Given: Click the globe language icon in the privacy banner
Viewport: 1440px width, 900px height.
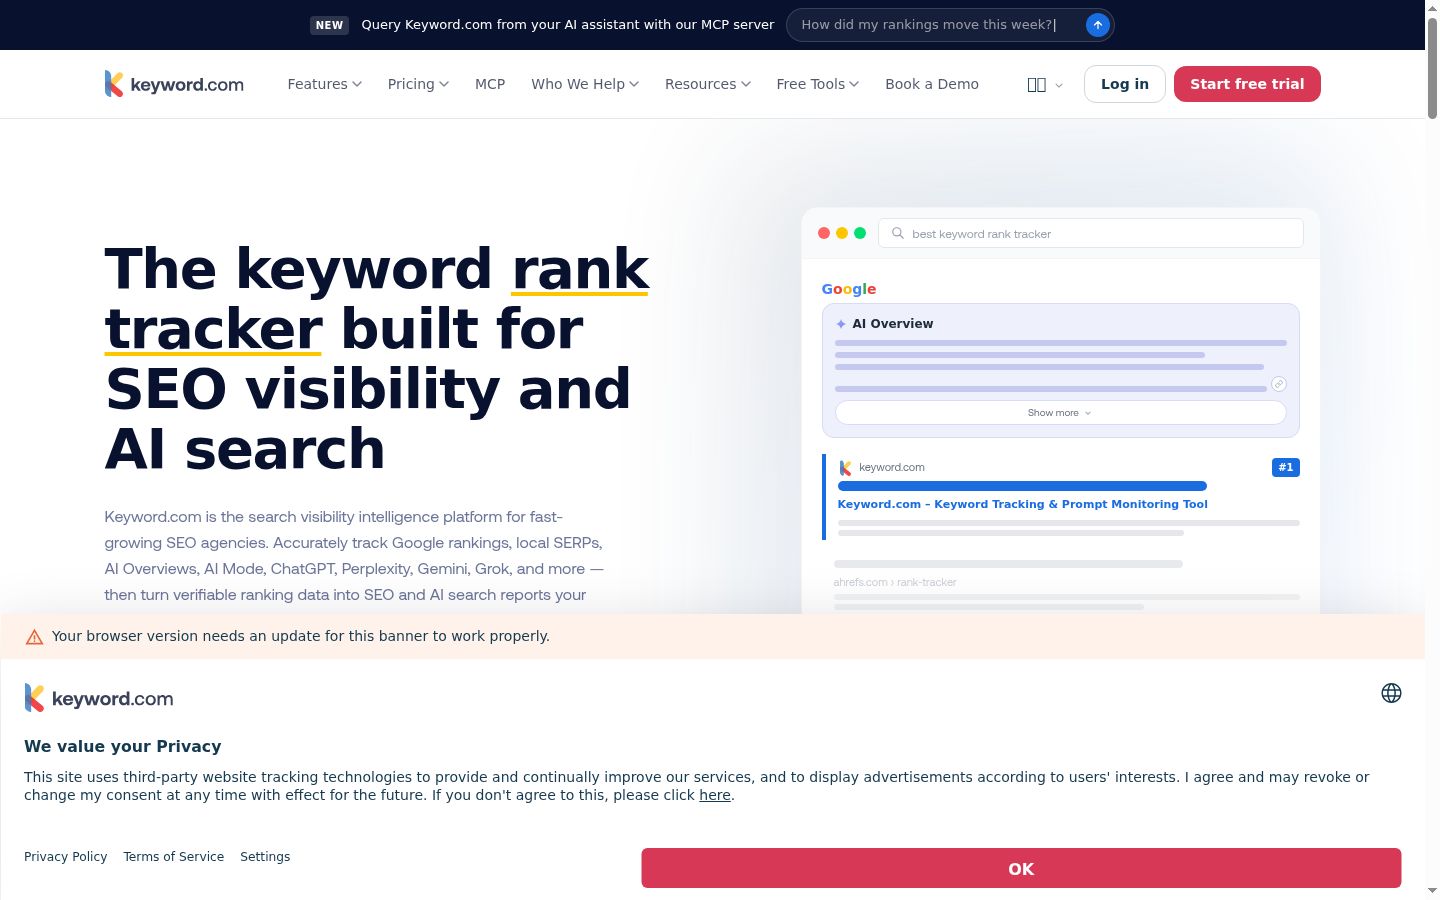Looking at the screenshot, I should 1391,693.
